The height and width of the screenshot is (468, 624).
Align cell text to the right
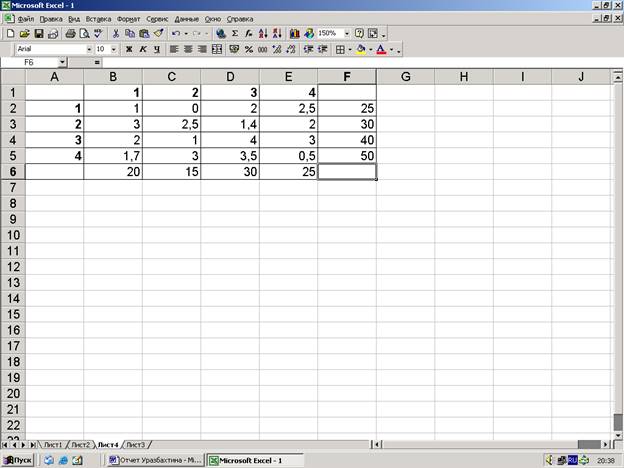click(203, 49)
